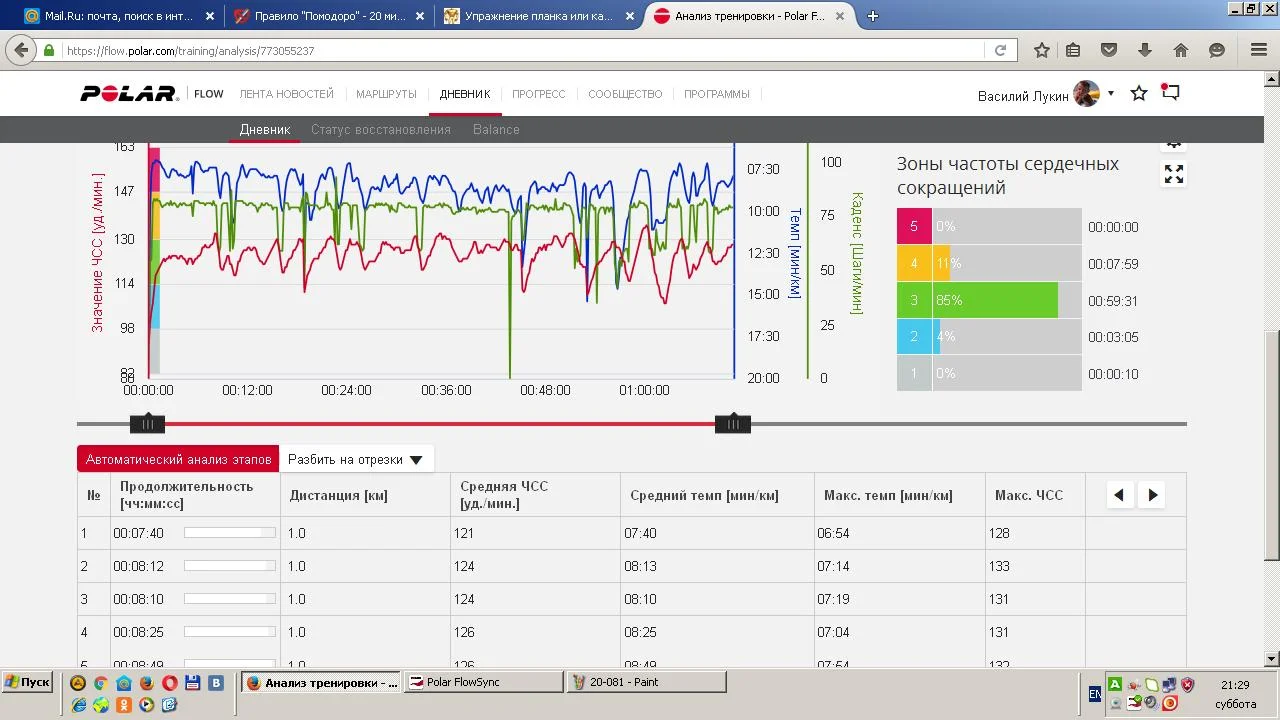Open the Pocket icon in toolbar
Screen dimensions: 1280x720
click(1109, 50)
